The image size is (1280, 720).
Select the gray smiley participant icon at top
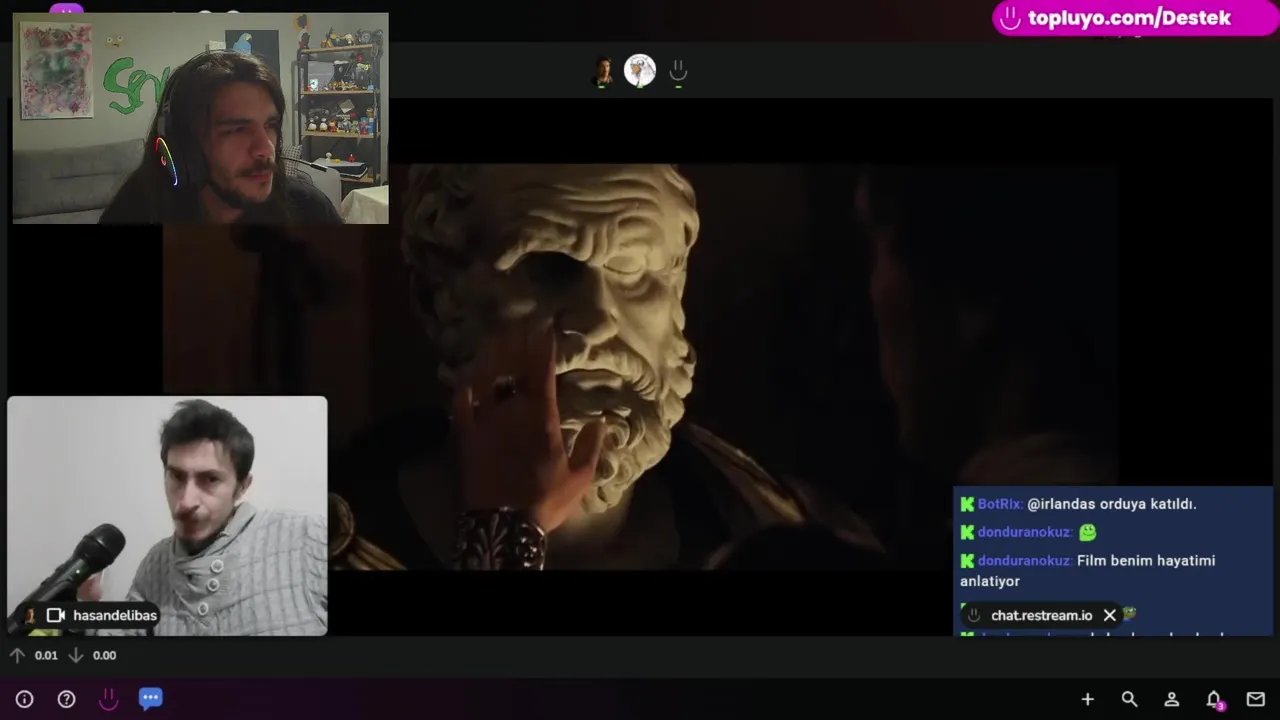(x=678, y=71)
